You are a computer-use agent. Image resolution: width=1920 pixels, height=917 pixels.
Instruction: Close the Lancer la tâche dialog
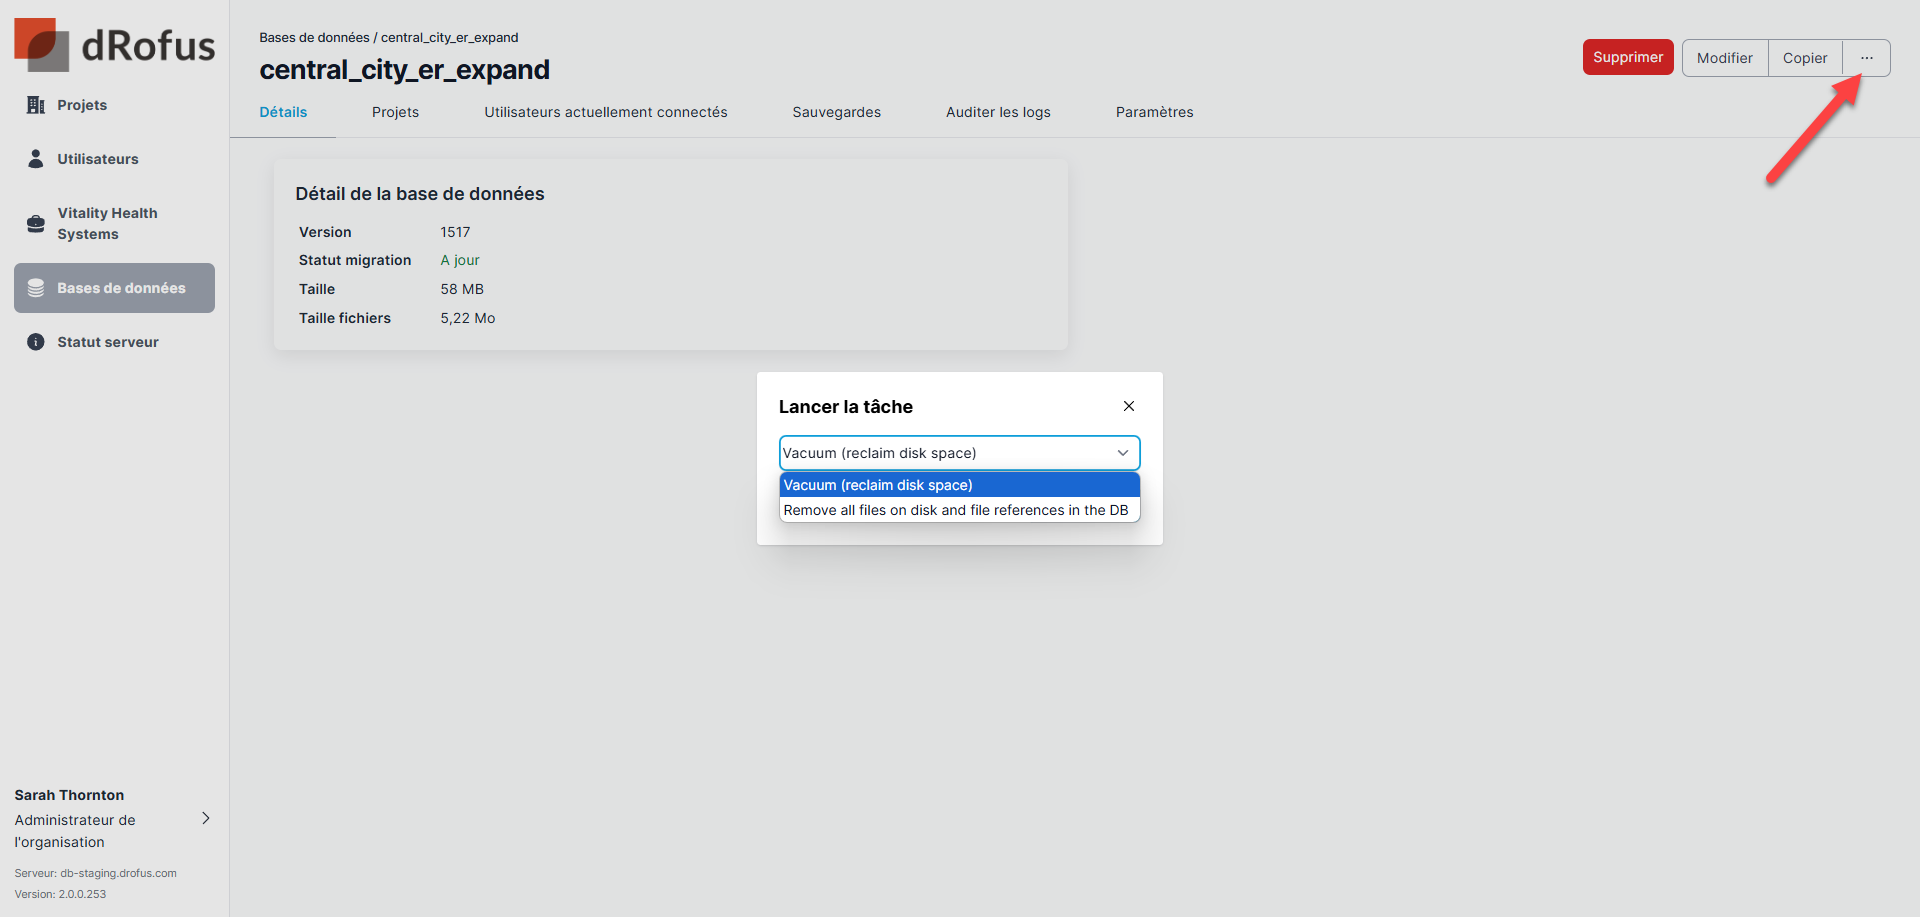[x=1128, y=406]
